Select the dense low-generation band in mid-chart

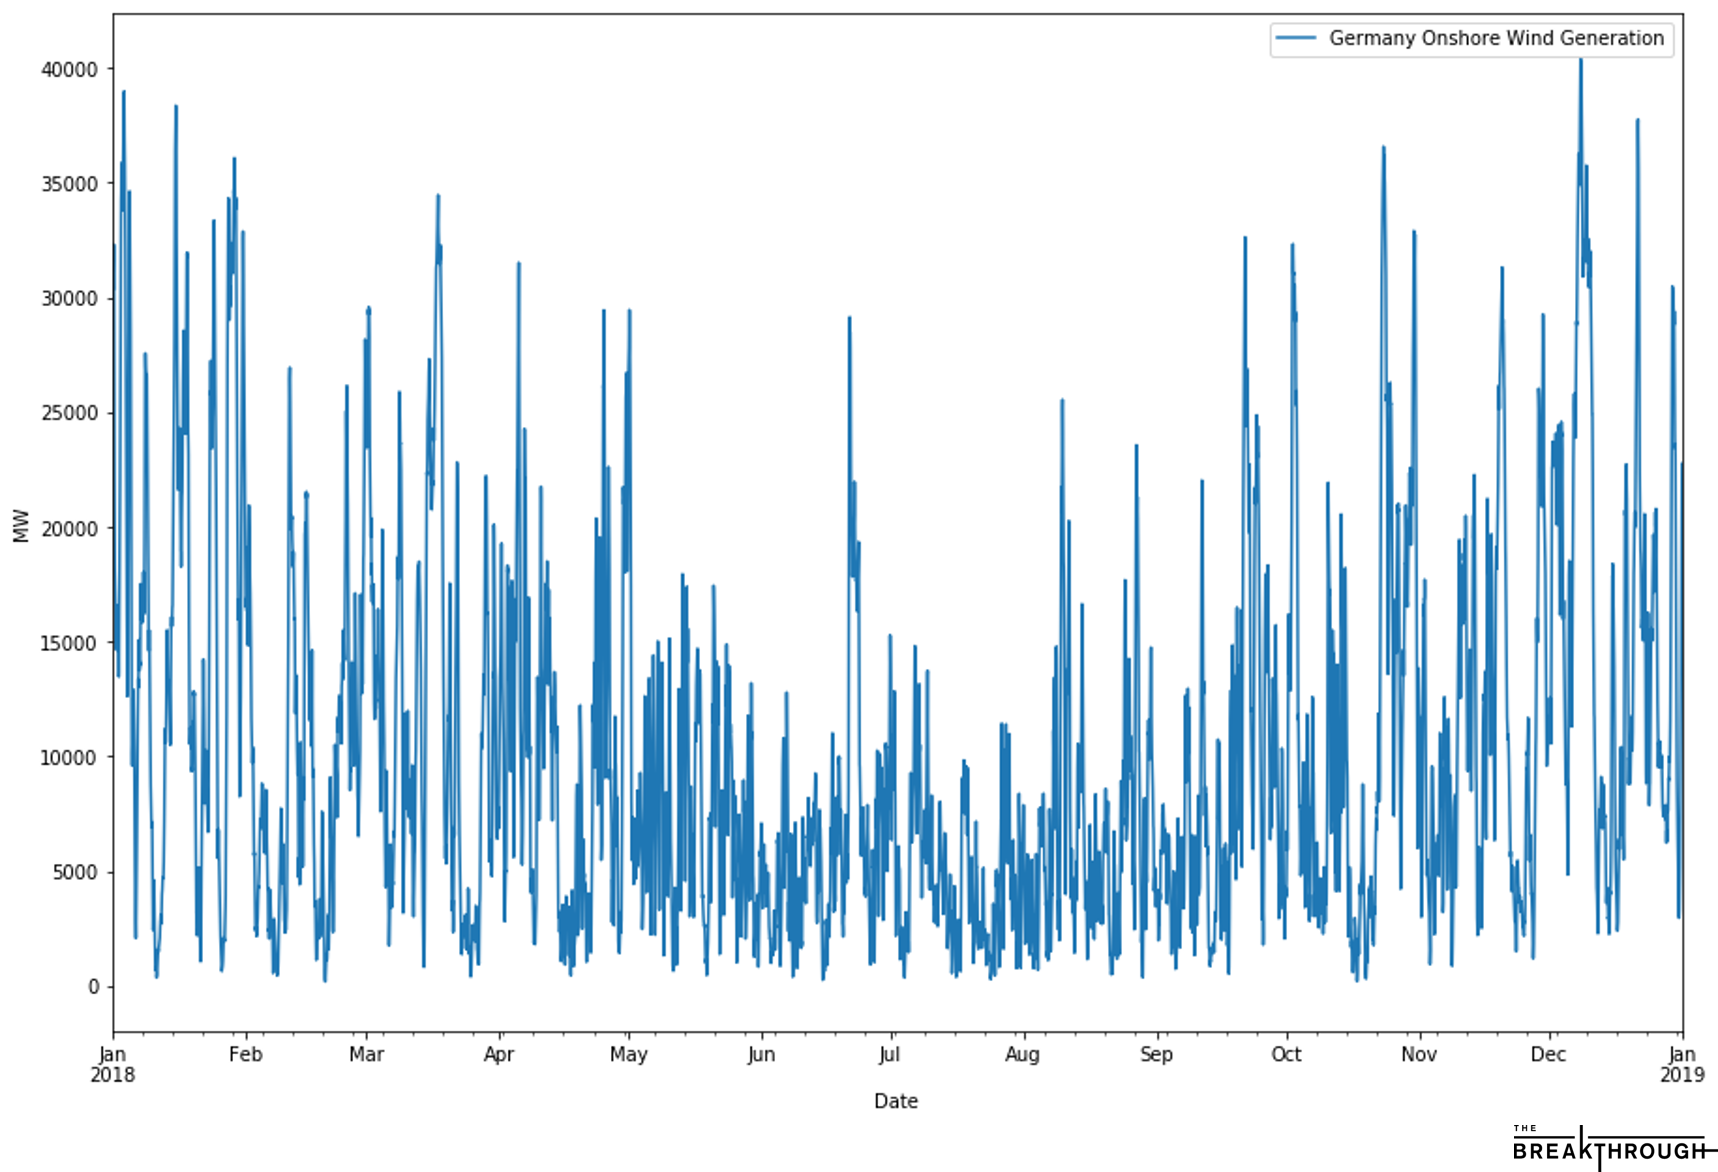pyautogui.click(x=900, y=880)
